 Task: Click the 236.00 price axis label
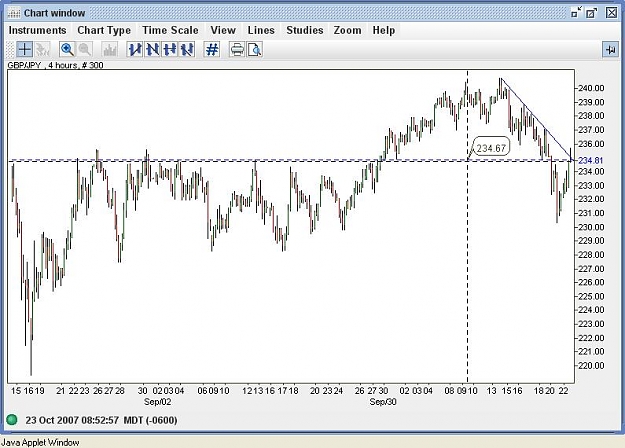(591, 144)
